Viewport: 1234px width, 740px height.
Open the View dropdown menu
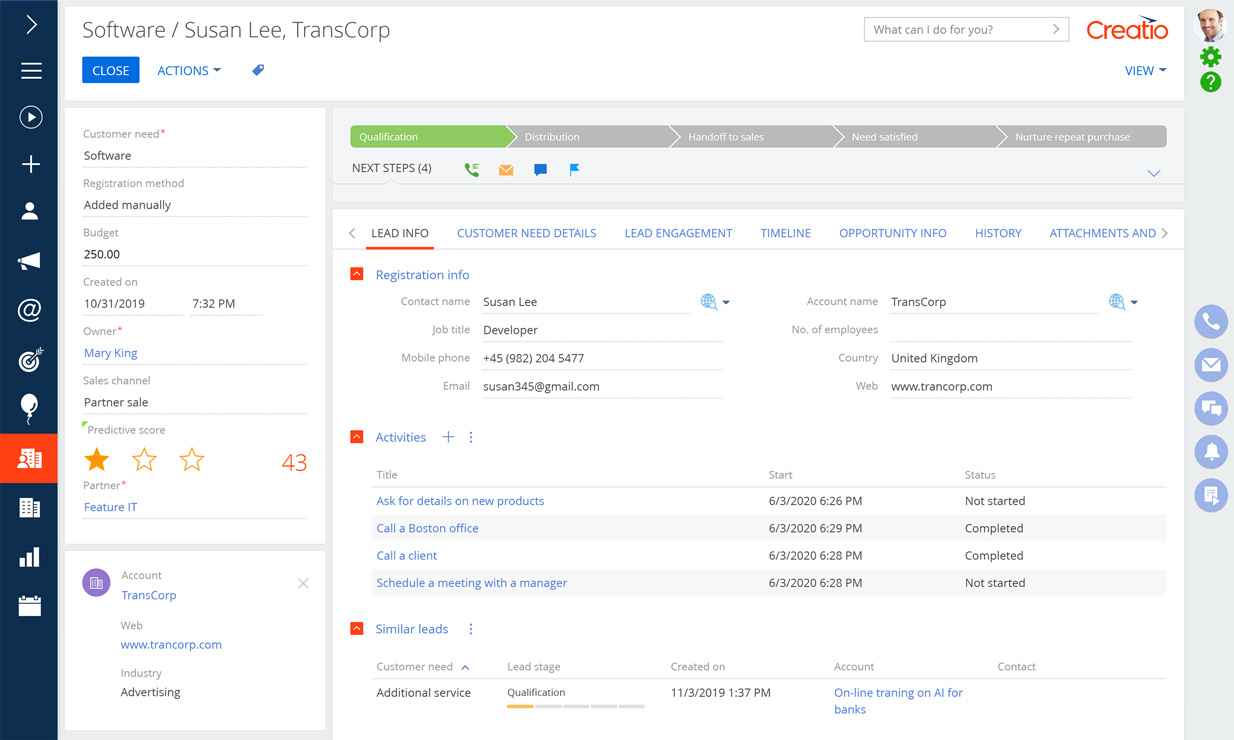(1145, 70)
